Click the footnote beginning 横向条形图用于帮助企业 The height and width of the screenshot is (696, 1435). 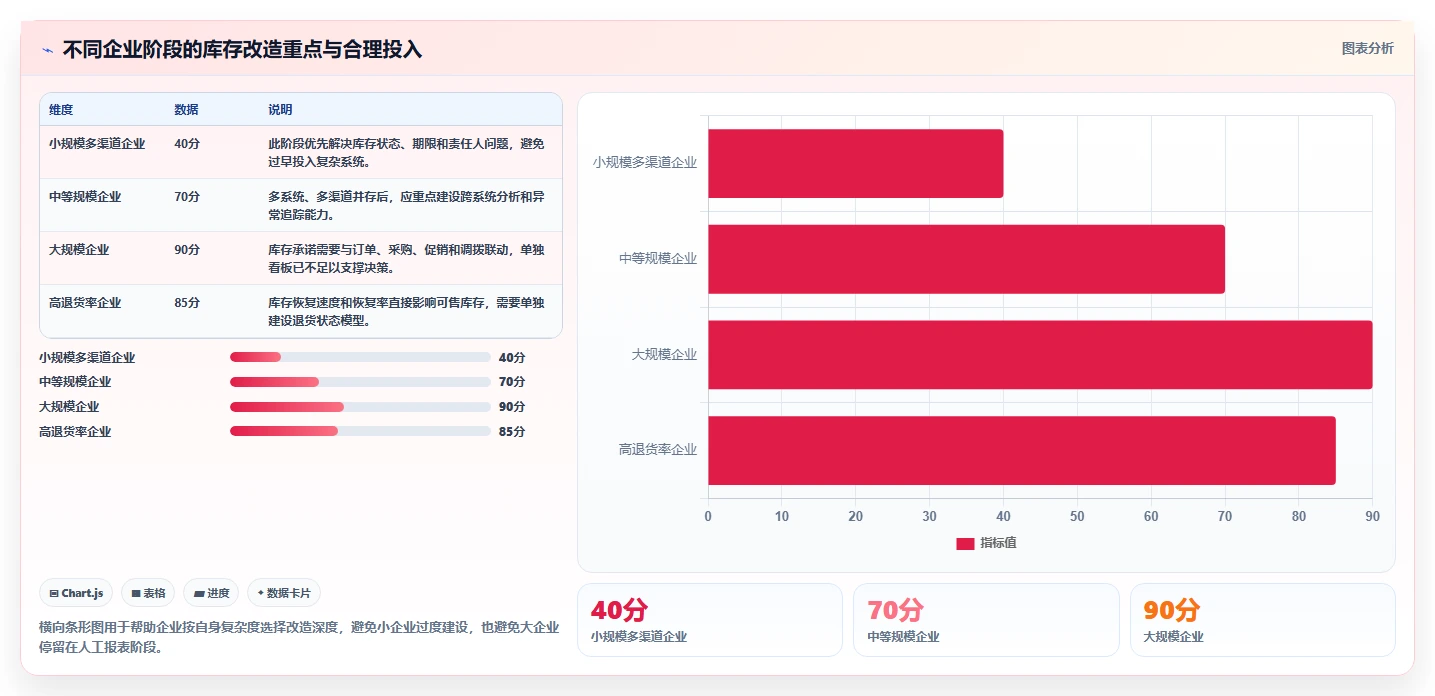click(299, 637)
